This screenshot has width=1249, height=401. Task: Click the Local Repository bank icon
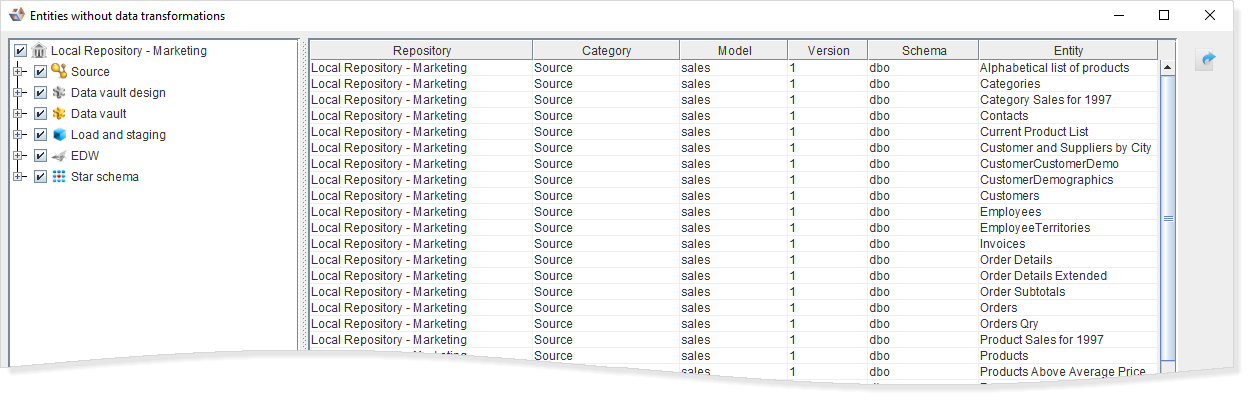[39, 51]
